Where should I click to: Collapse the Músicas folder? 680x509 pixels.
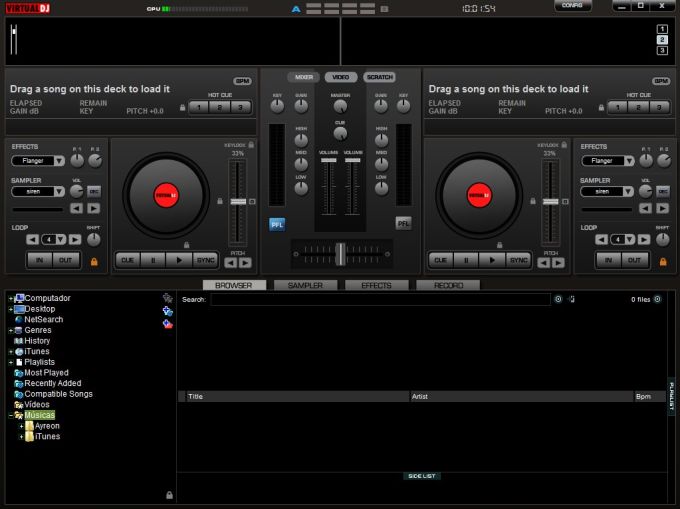tap(11, 415)
